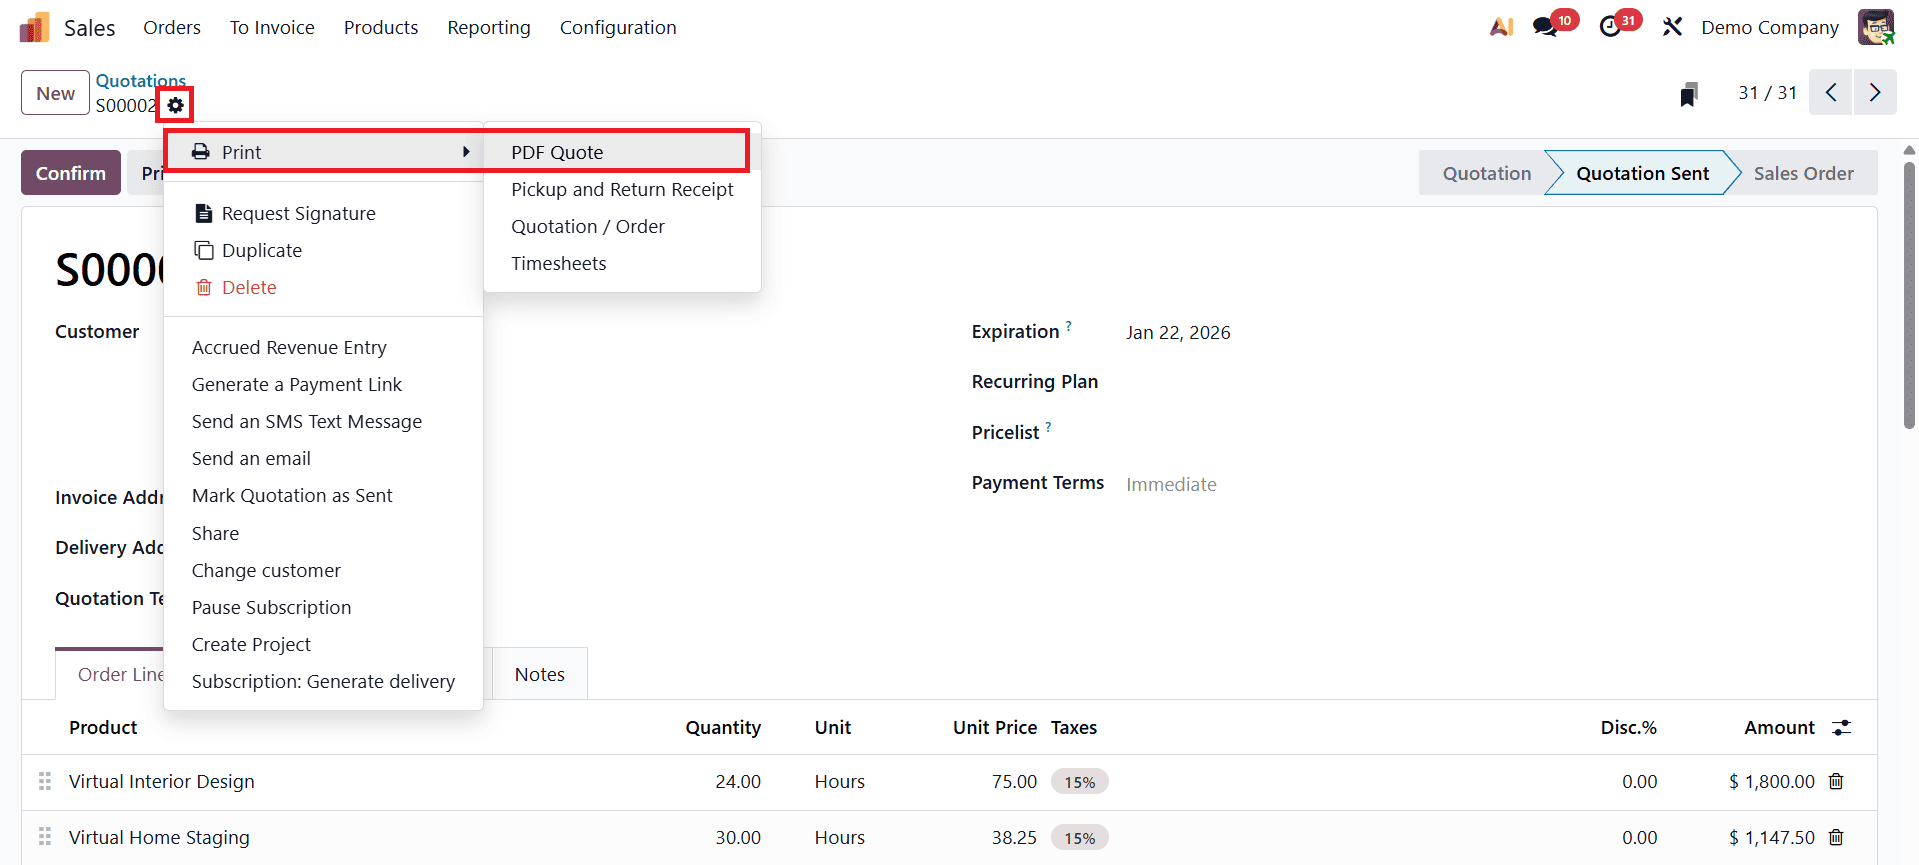Open the developer tools wrench icon
This screenshot has width=1919, height=865.
(1672, 27)
